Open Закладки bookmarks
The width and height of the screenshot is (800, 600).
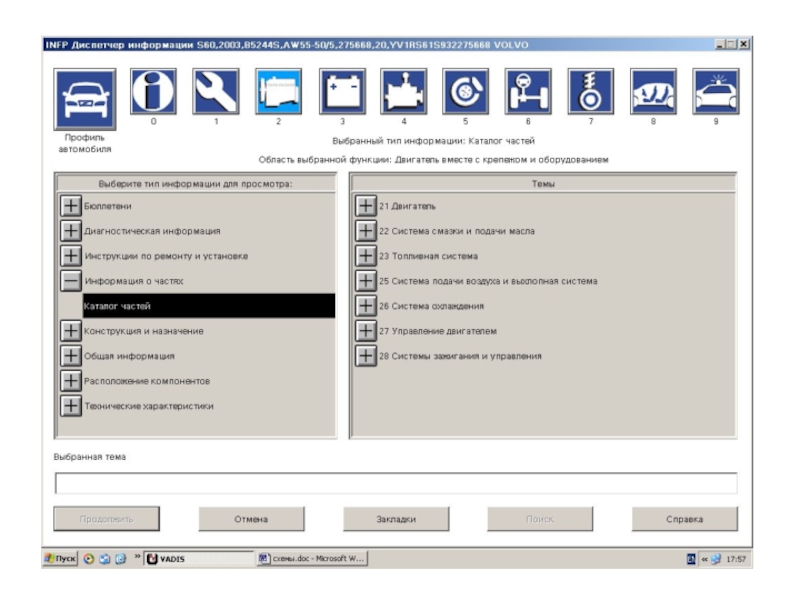coord(396,519)
